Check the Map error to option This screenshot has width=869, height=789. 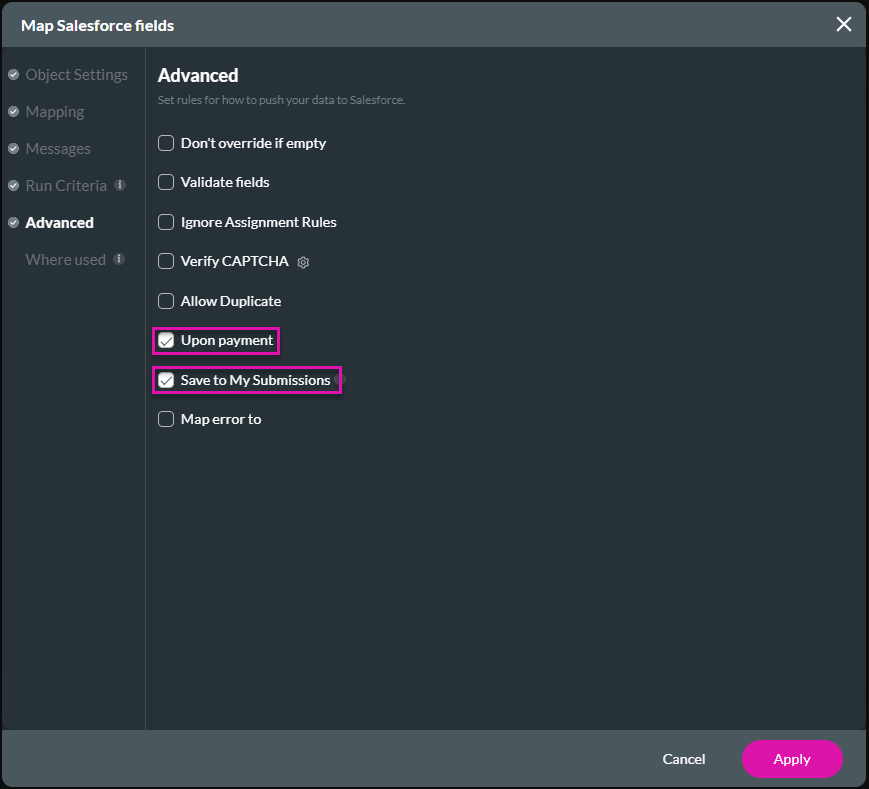[166, 419]
